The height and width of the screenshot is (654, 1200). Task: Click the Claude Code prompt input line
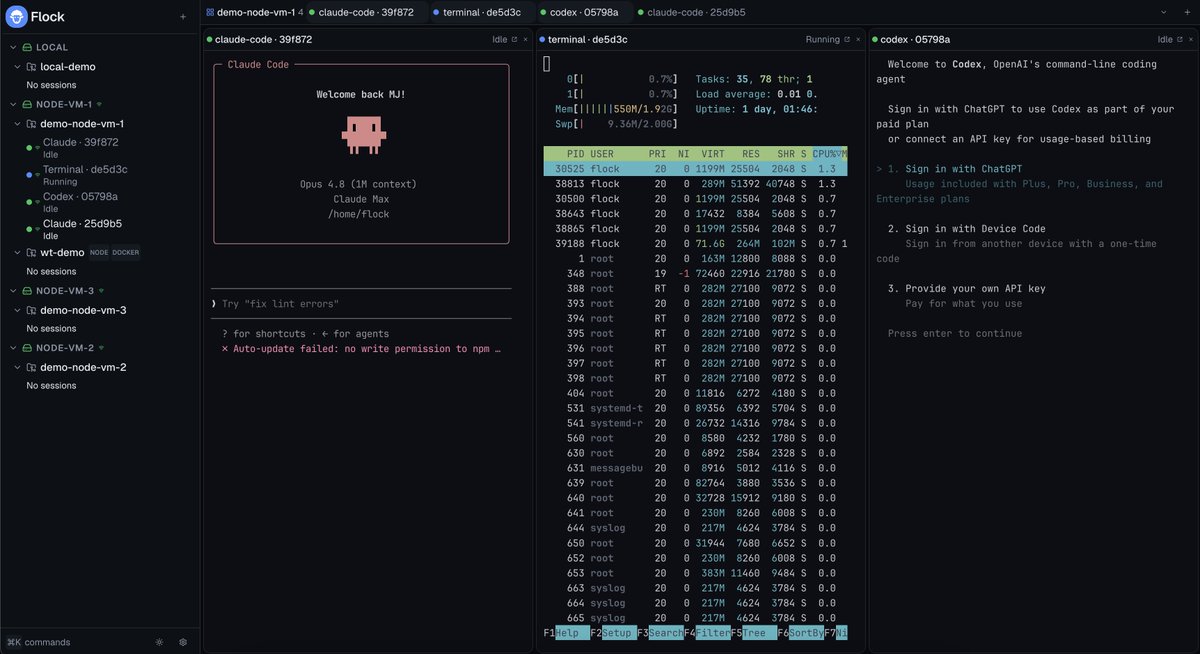pos(361,304)
